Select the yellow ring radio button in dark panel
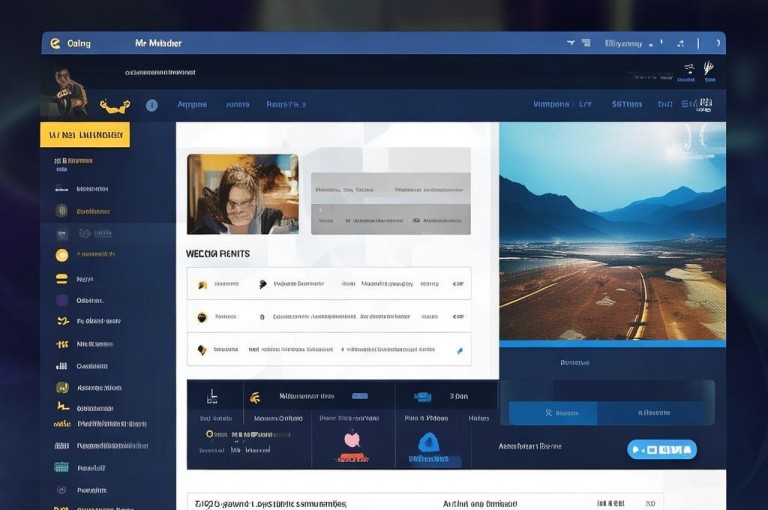The width and height of the screenshot is (768, 510). (x=210, y=434)
